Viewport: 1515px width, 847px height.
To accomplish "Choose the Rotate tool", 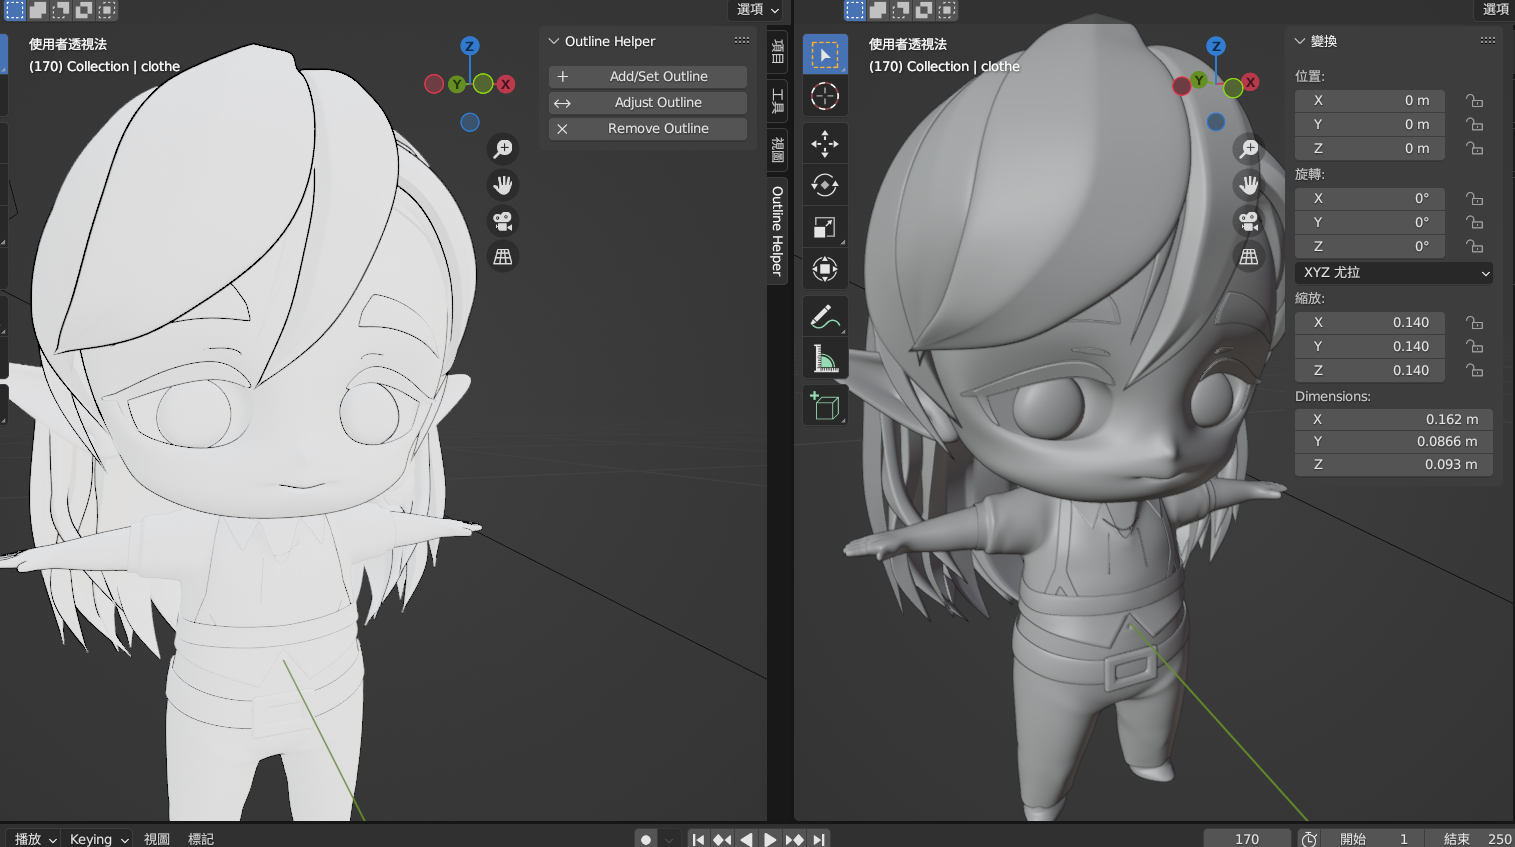I will pos(825,185).
